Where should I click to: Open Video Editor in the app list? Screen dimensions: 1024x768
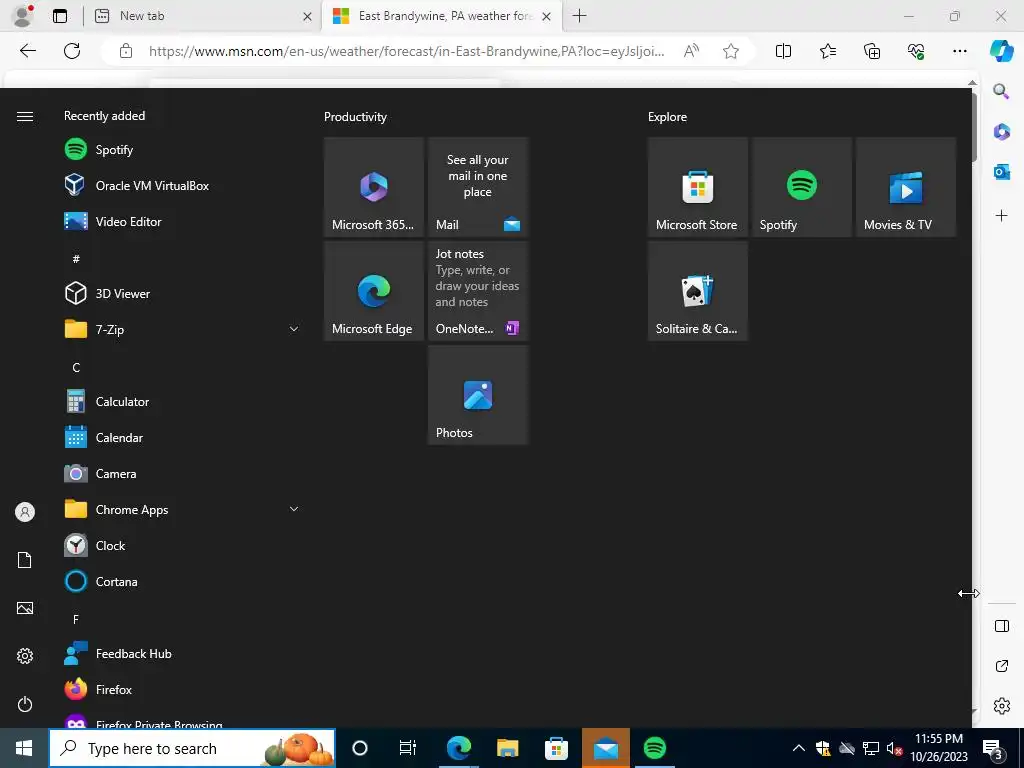pos(182,221)
